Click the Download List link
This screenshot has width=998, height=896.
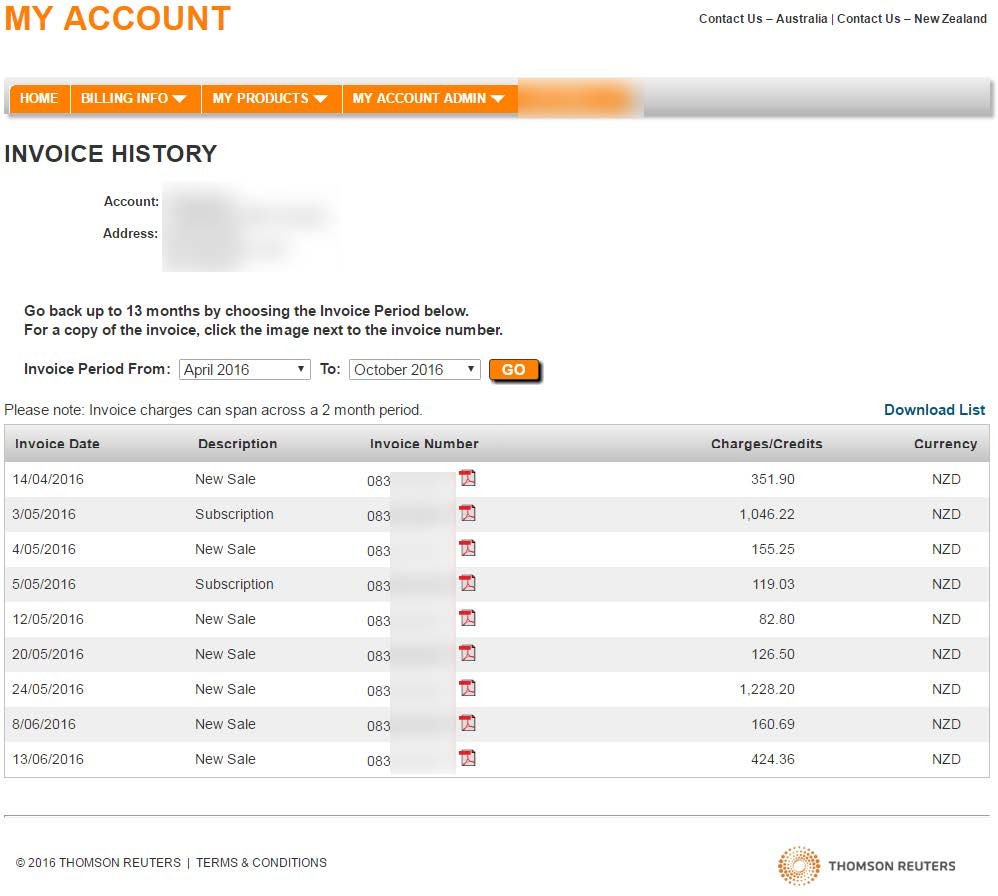[934, 410]
